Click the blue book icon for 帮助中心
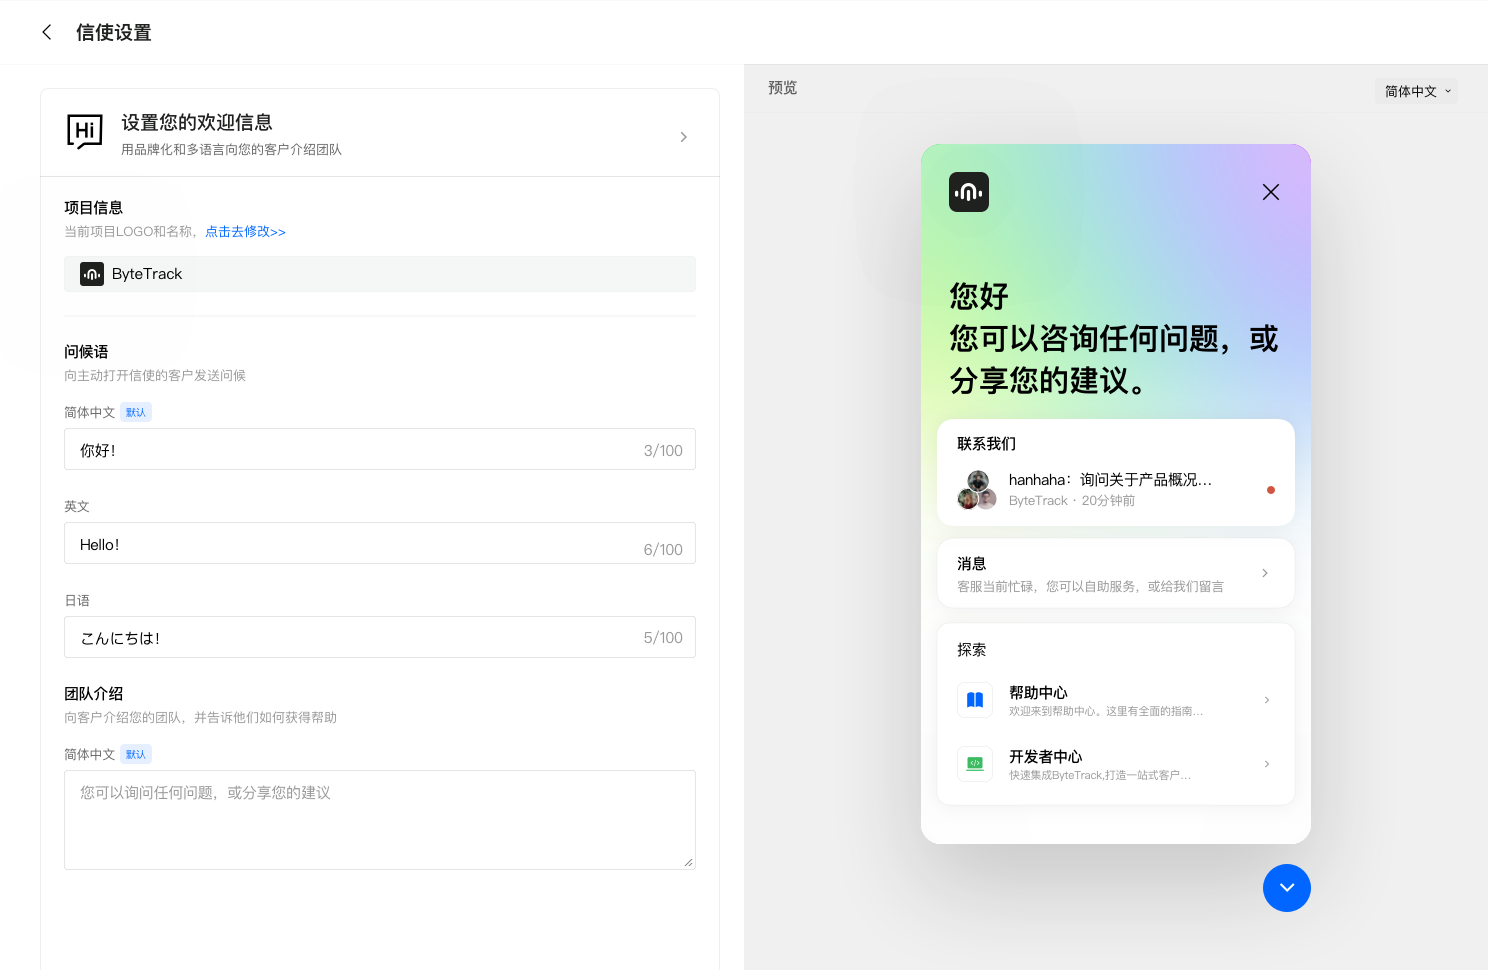The width and height of the screenshot is (1488, 970). click(975, 700)
